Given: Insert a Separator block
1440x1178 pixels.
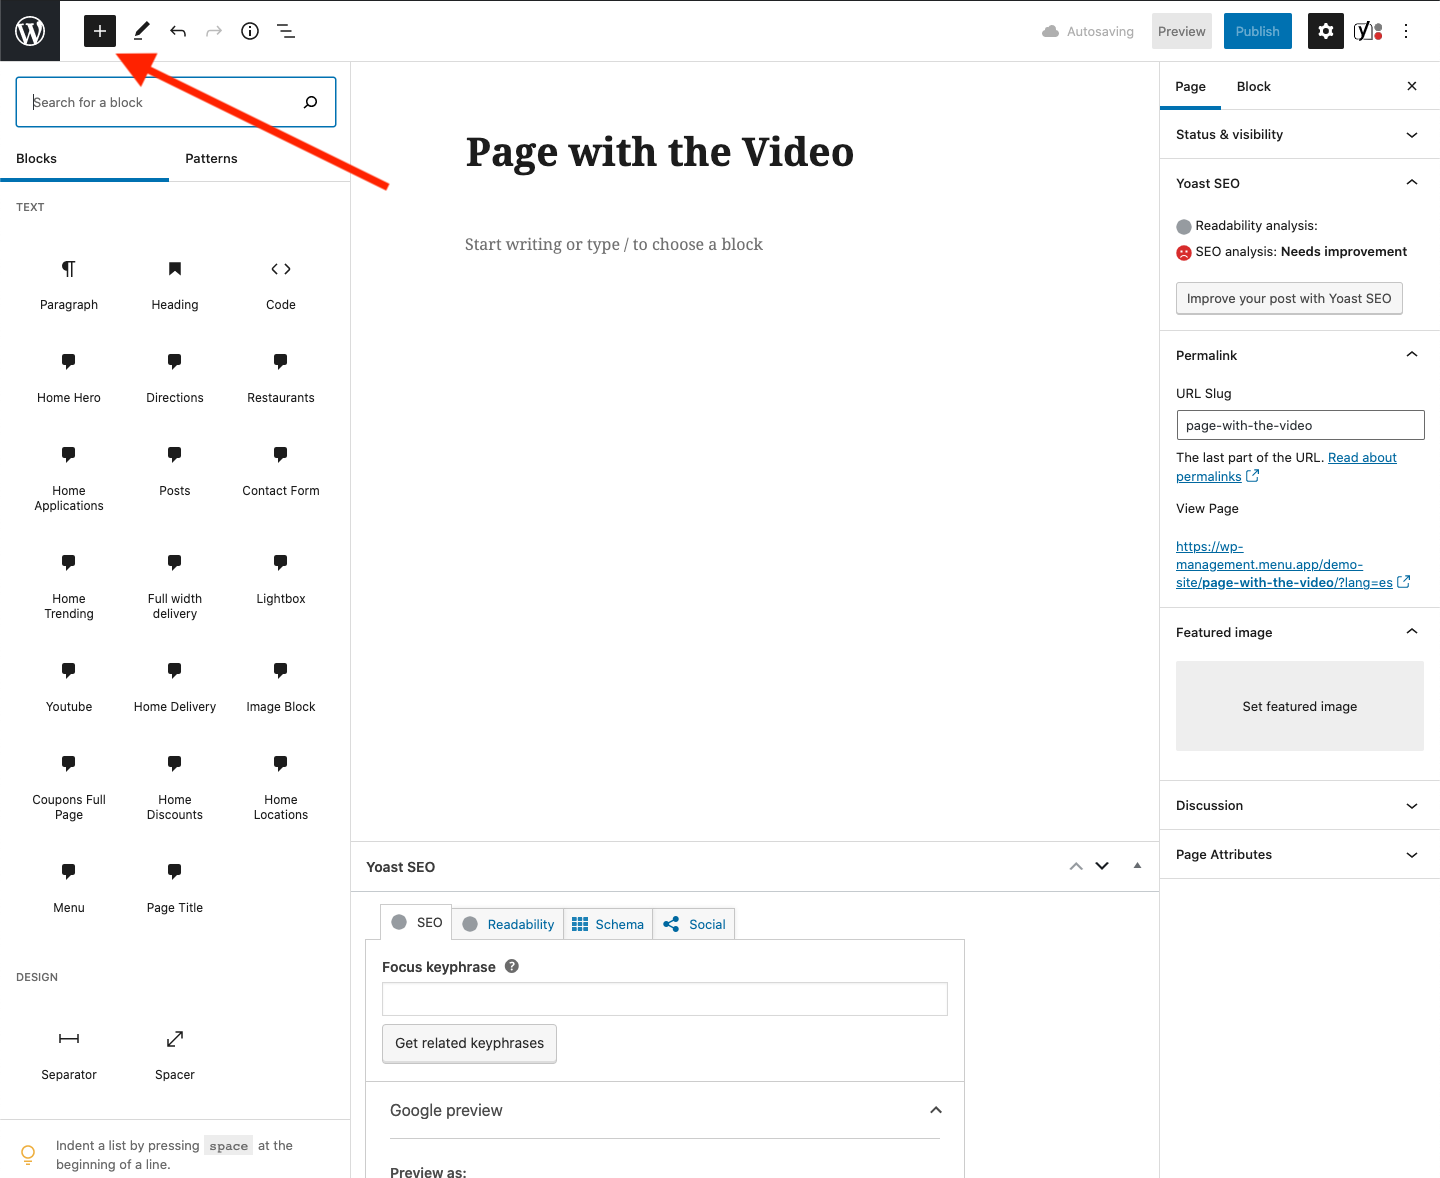Looking at the screenshot, I should tap(69, 1054).
